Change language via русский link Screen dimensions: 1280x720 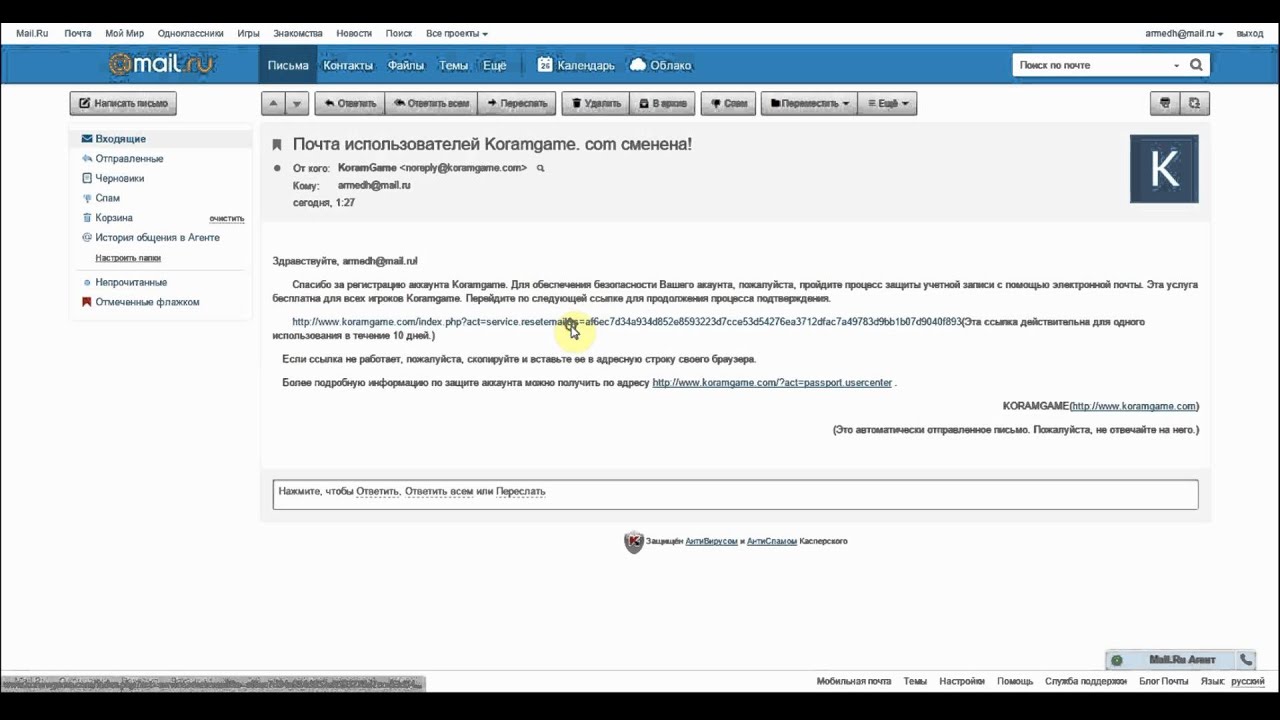(1247, 681)
